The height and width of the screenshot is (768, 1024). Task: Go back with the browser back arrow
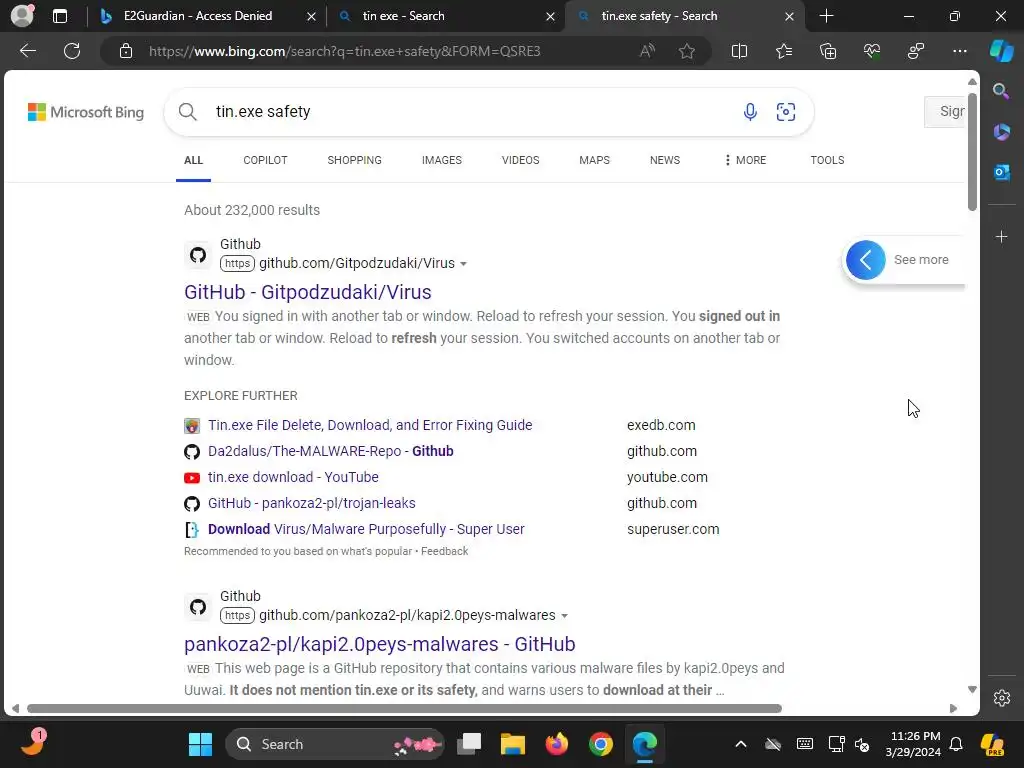click(27, 51)
